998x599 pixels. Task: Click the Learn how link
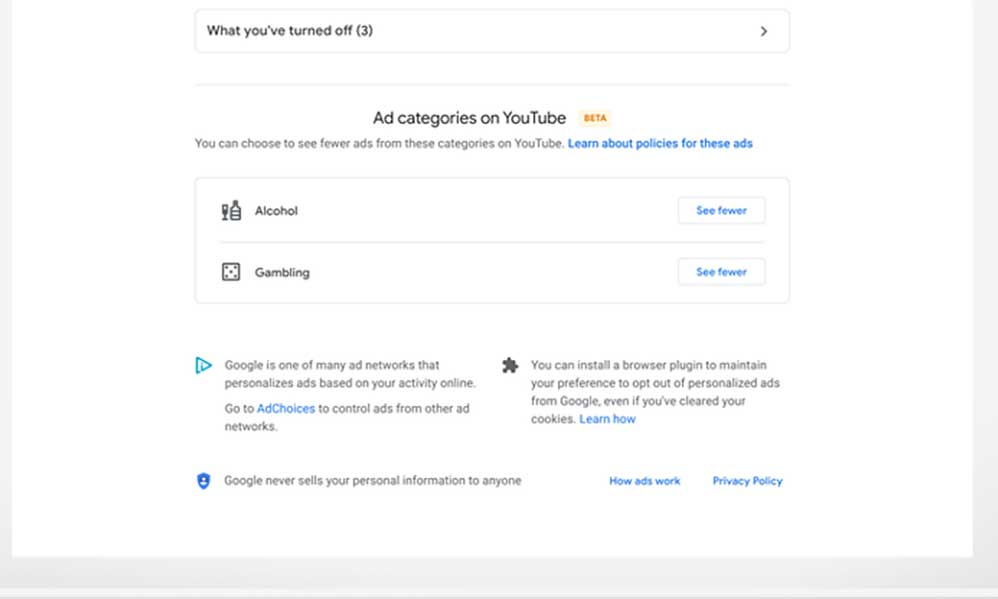click(607, 419)
